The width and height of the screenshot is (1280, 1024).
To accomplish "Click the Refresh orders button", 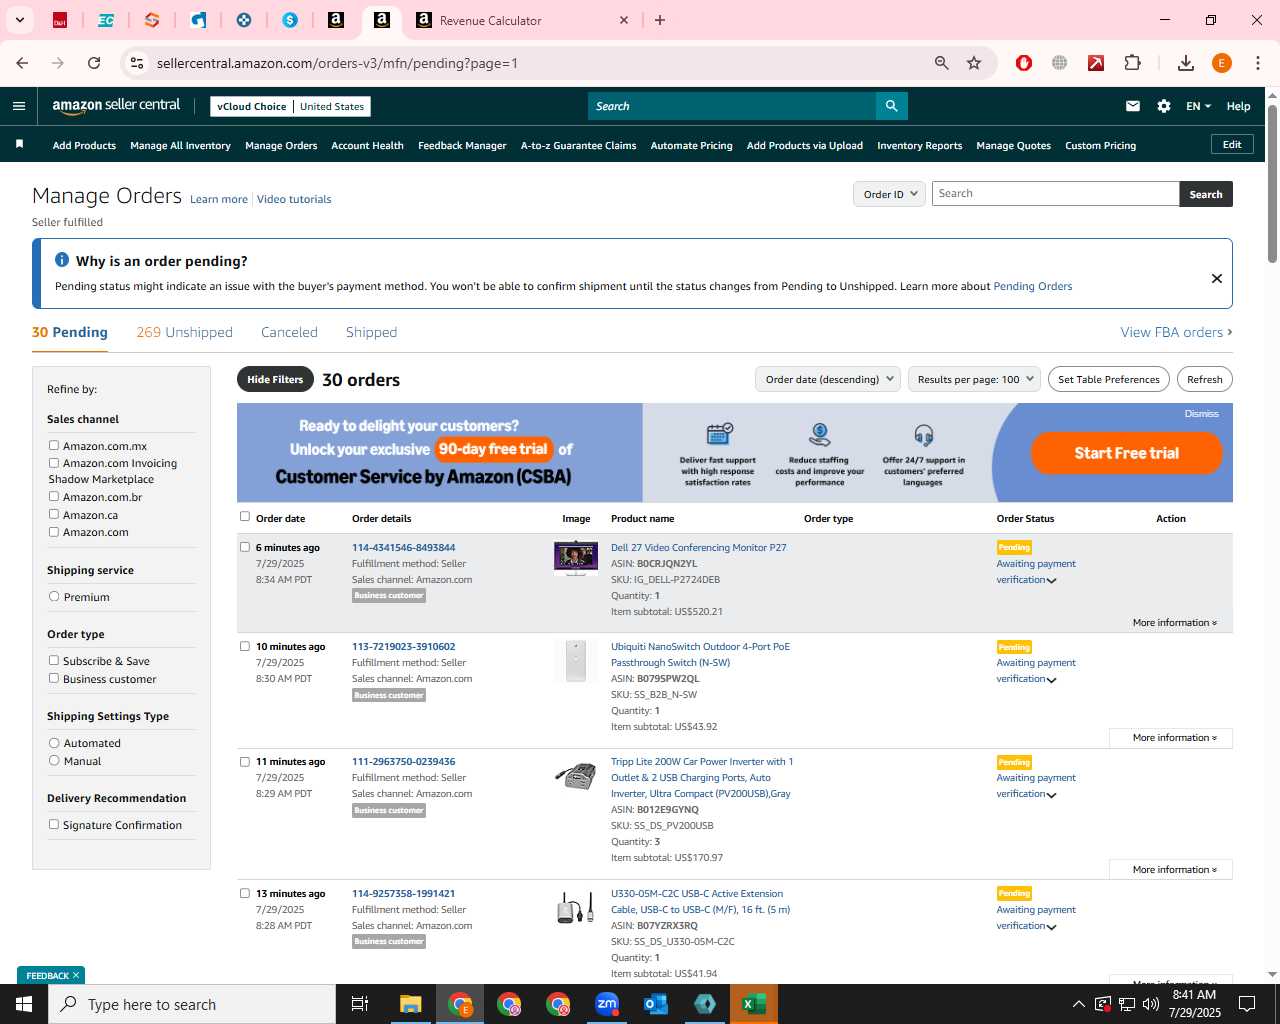I will point(1204,379).
